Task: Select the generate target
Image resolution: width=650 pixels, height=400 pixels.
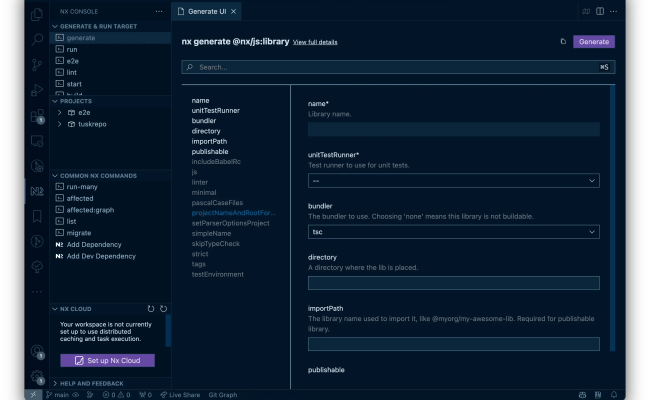Action: (x=110, y=38)
